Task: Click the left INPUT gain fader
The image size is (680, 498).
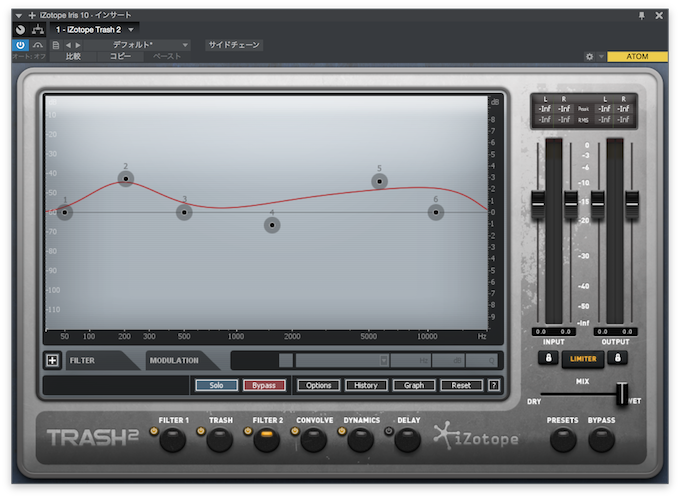Action: coord(538,204)
